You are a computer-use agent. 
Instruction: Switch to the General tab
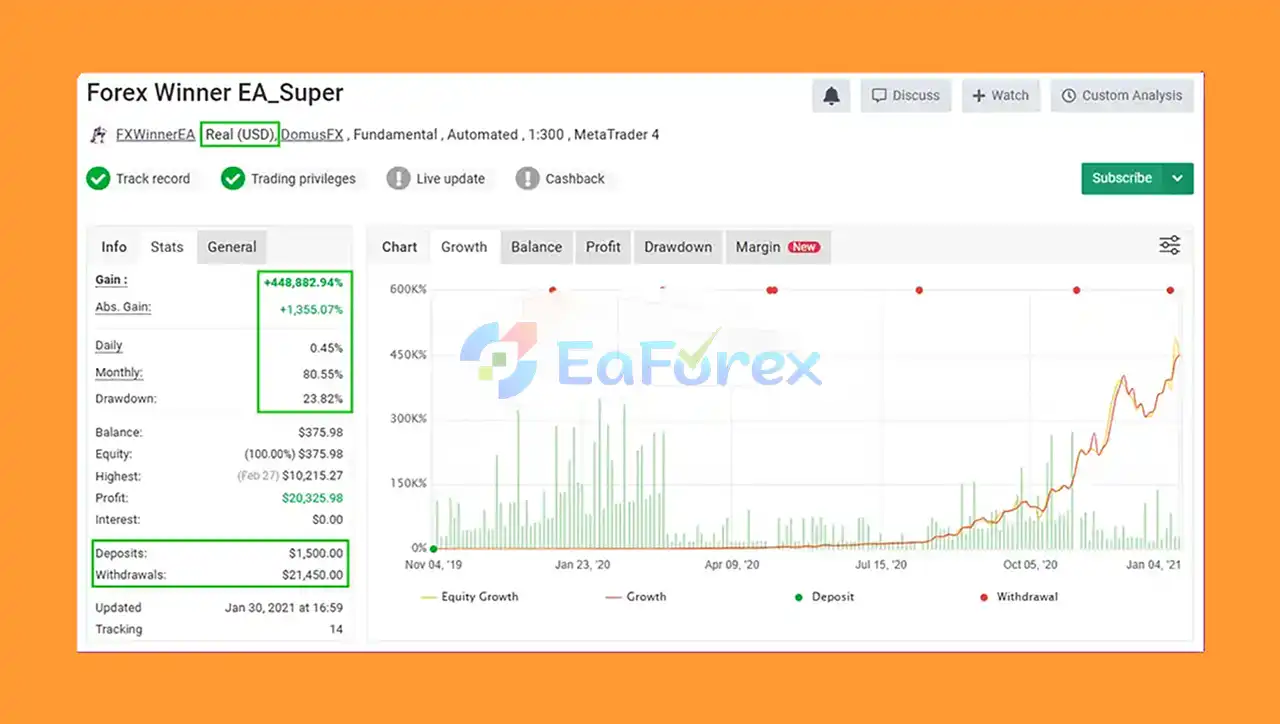[x=232, y=247]
